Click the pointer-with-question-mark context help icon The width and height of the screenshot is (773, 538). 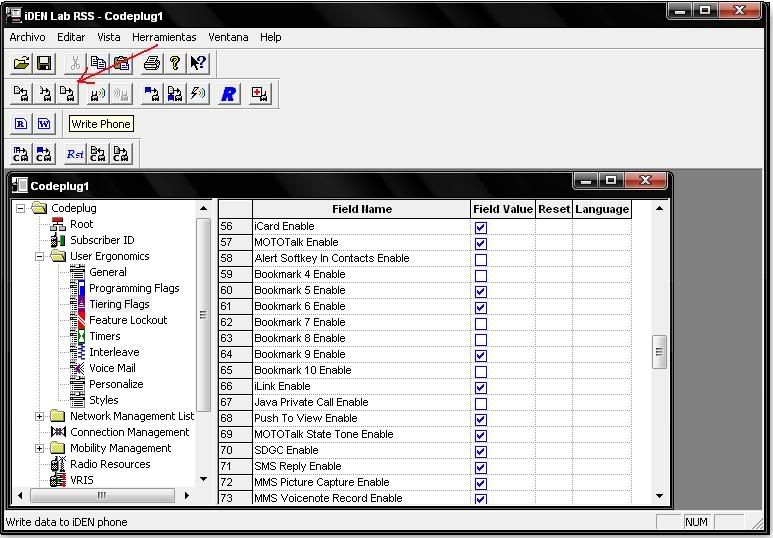pos(198,63)
